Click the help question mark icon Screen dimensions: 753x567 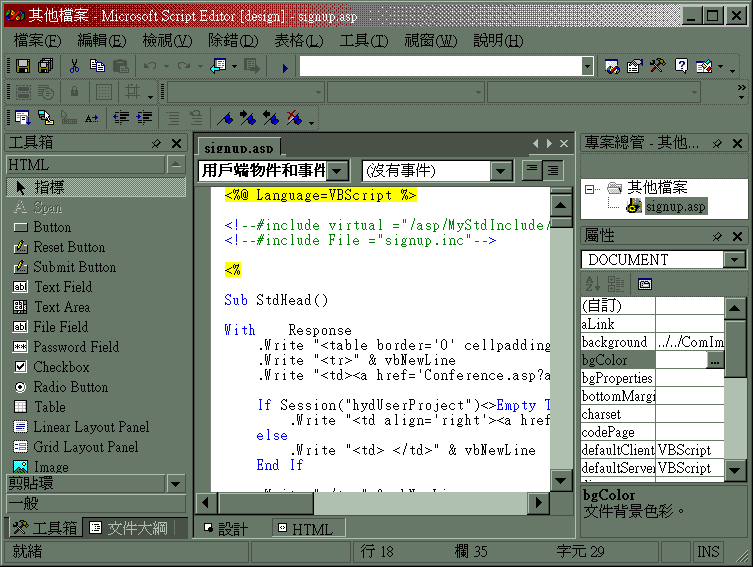pos(681,66)
